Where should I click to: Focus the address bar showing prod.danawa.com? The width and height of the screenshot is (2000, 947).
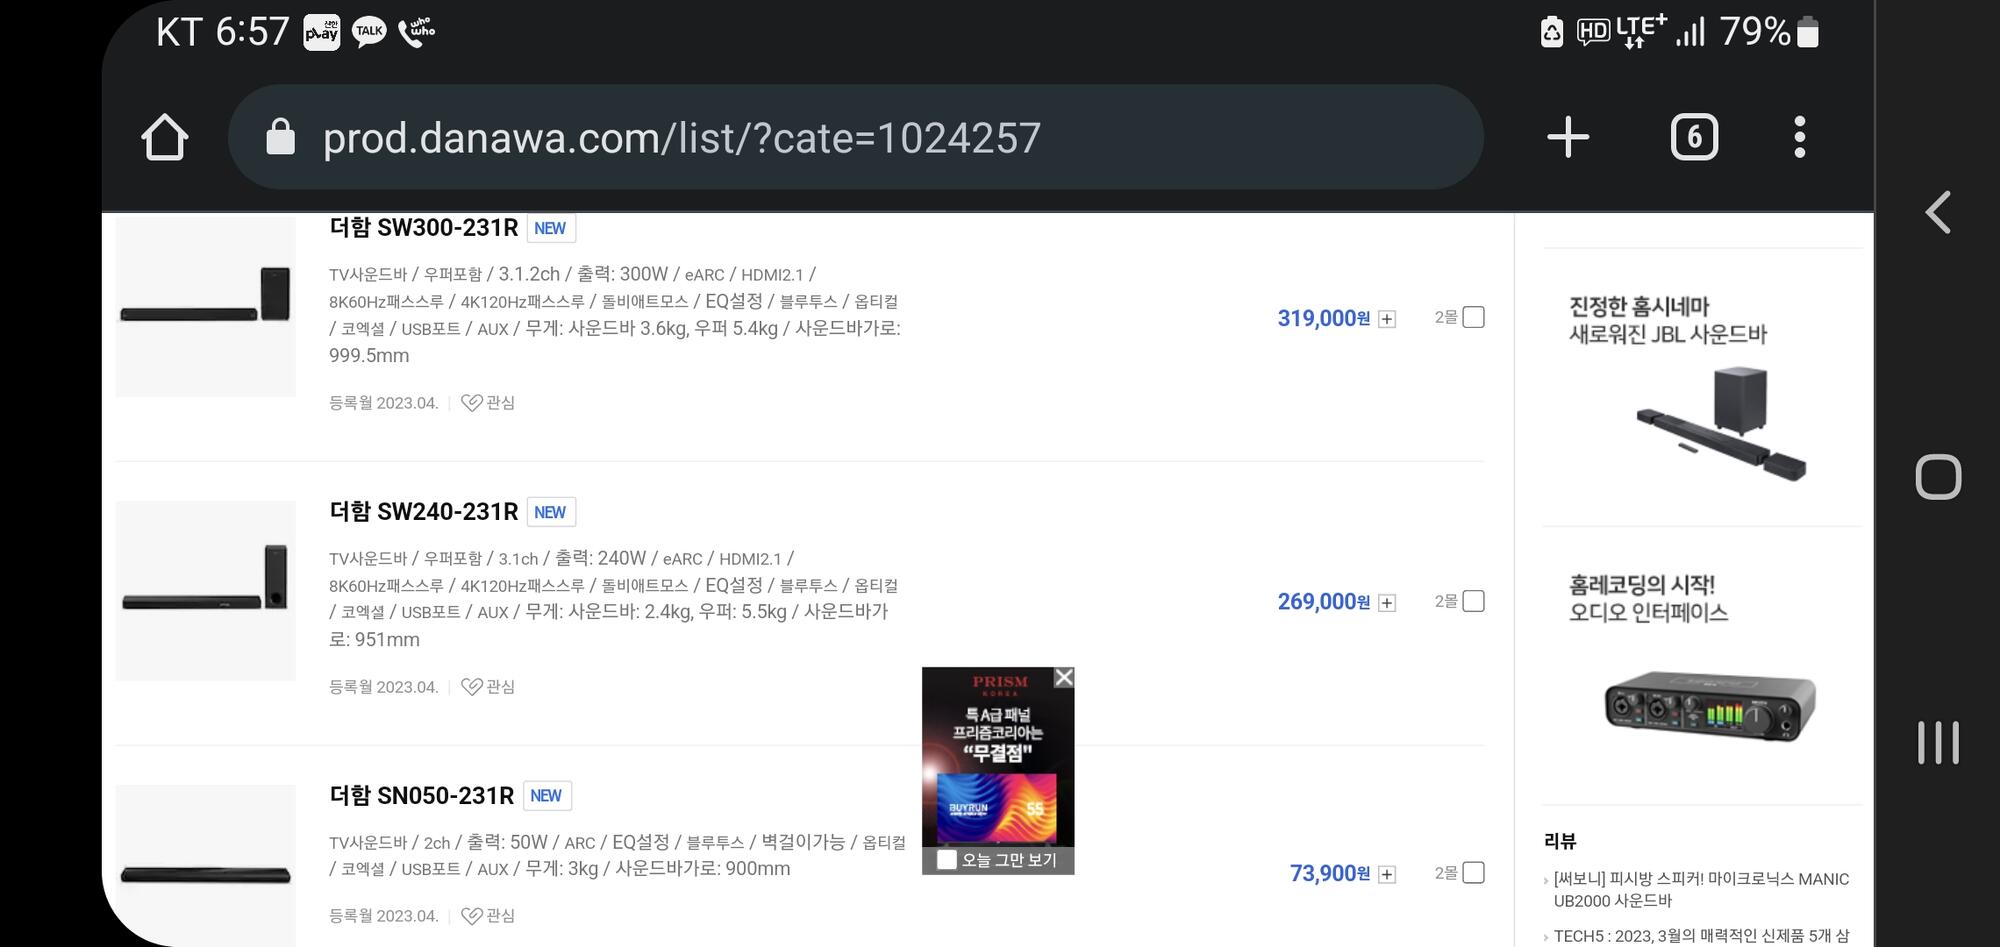(x=855, y=137)
